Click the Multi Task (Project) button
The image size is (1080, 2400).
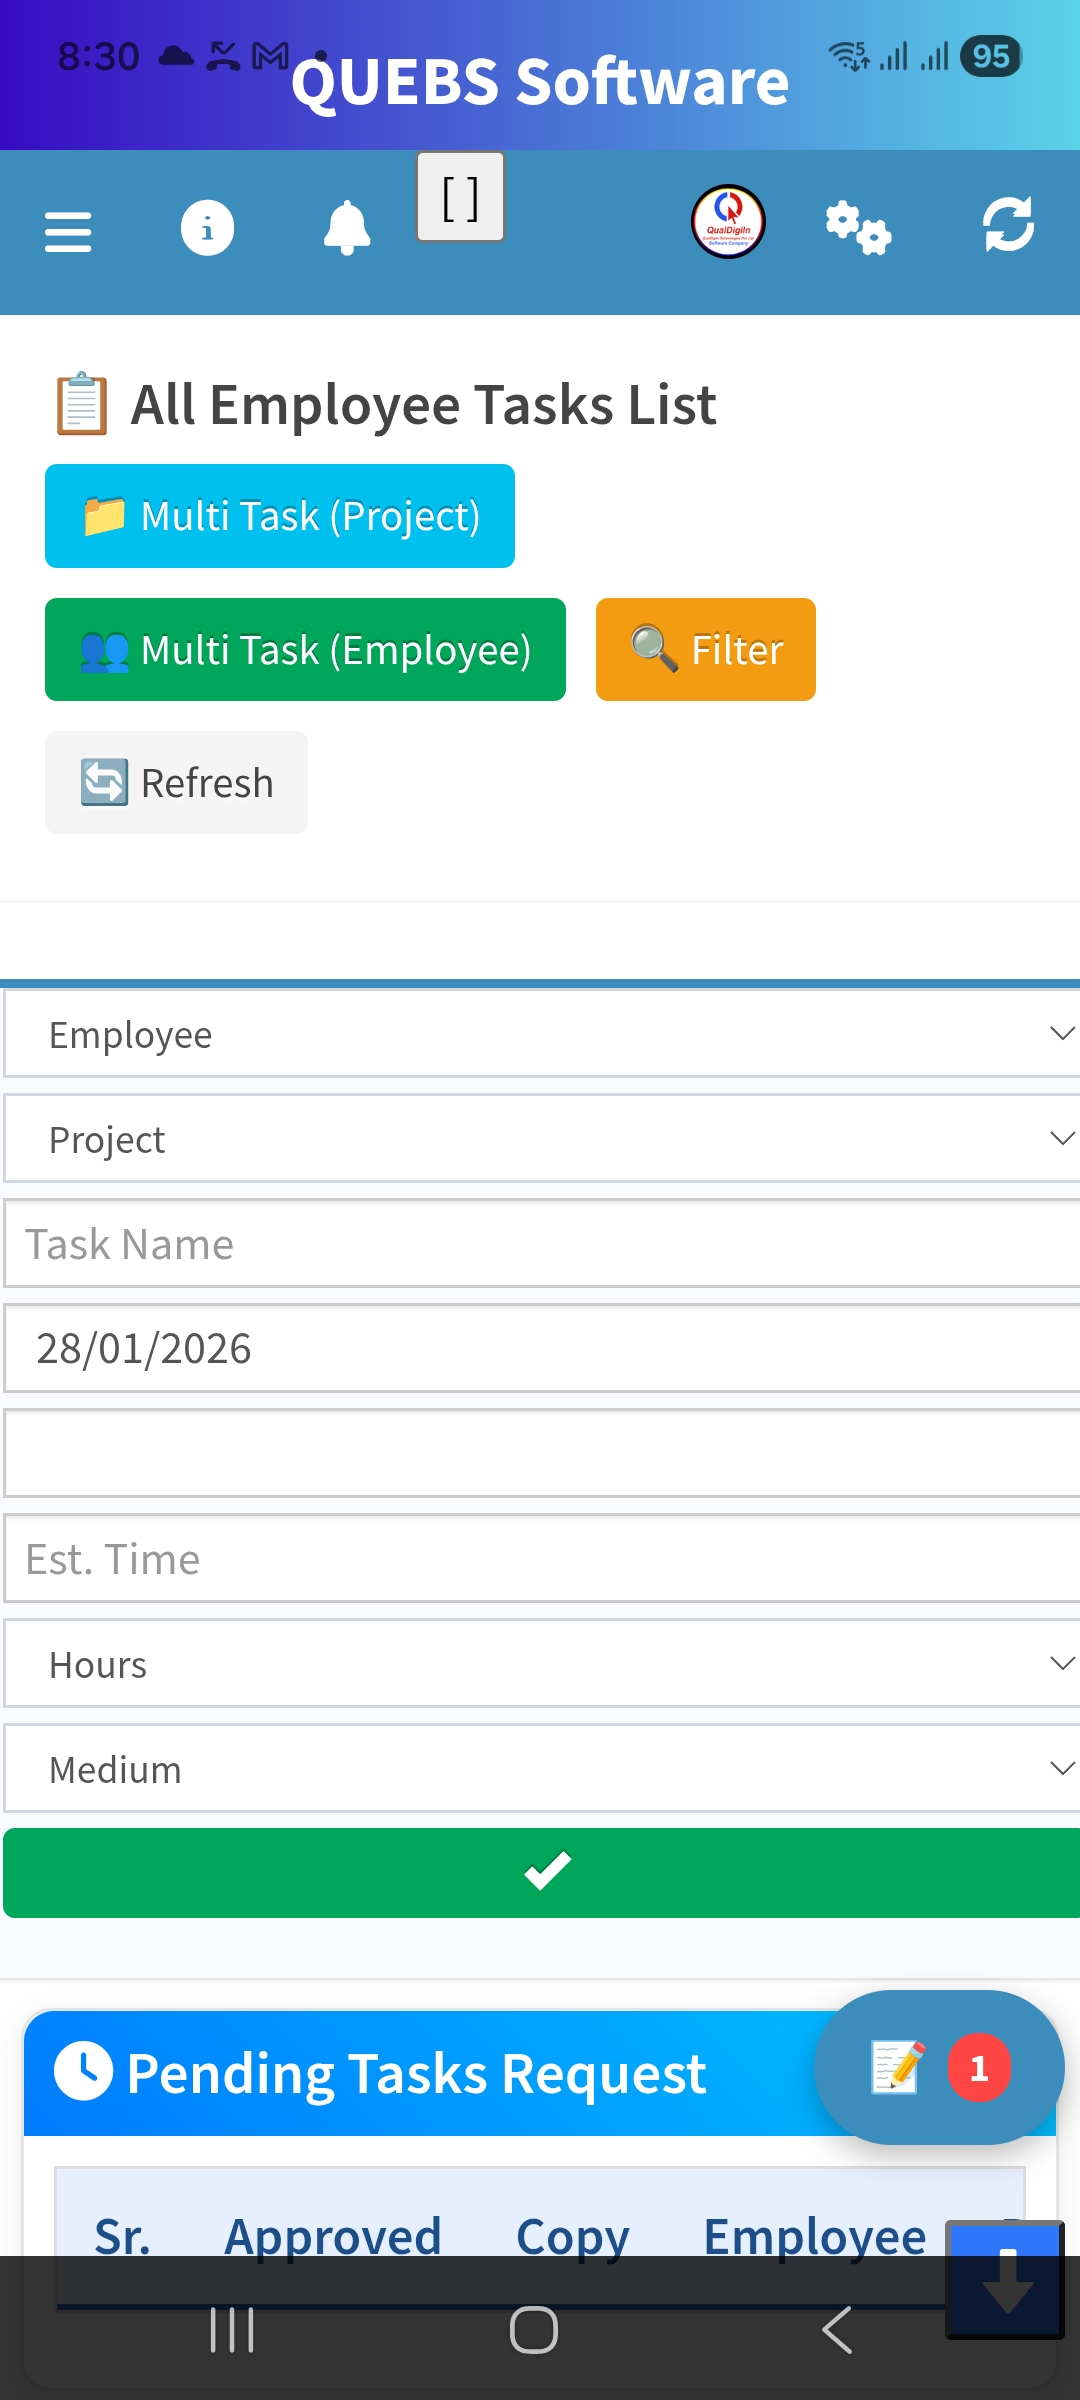[x=280, y=516]
